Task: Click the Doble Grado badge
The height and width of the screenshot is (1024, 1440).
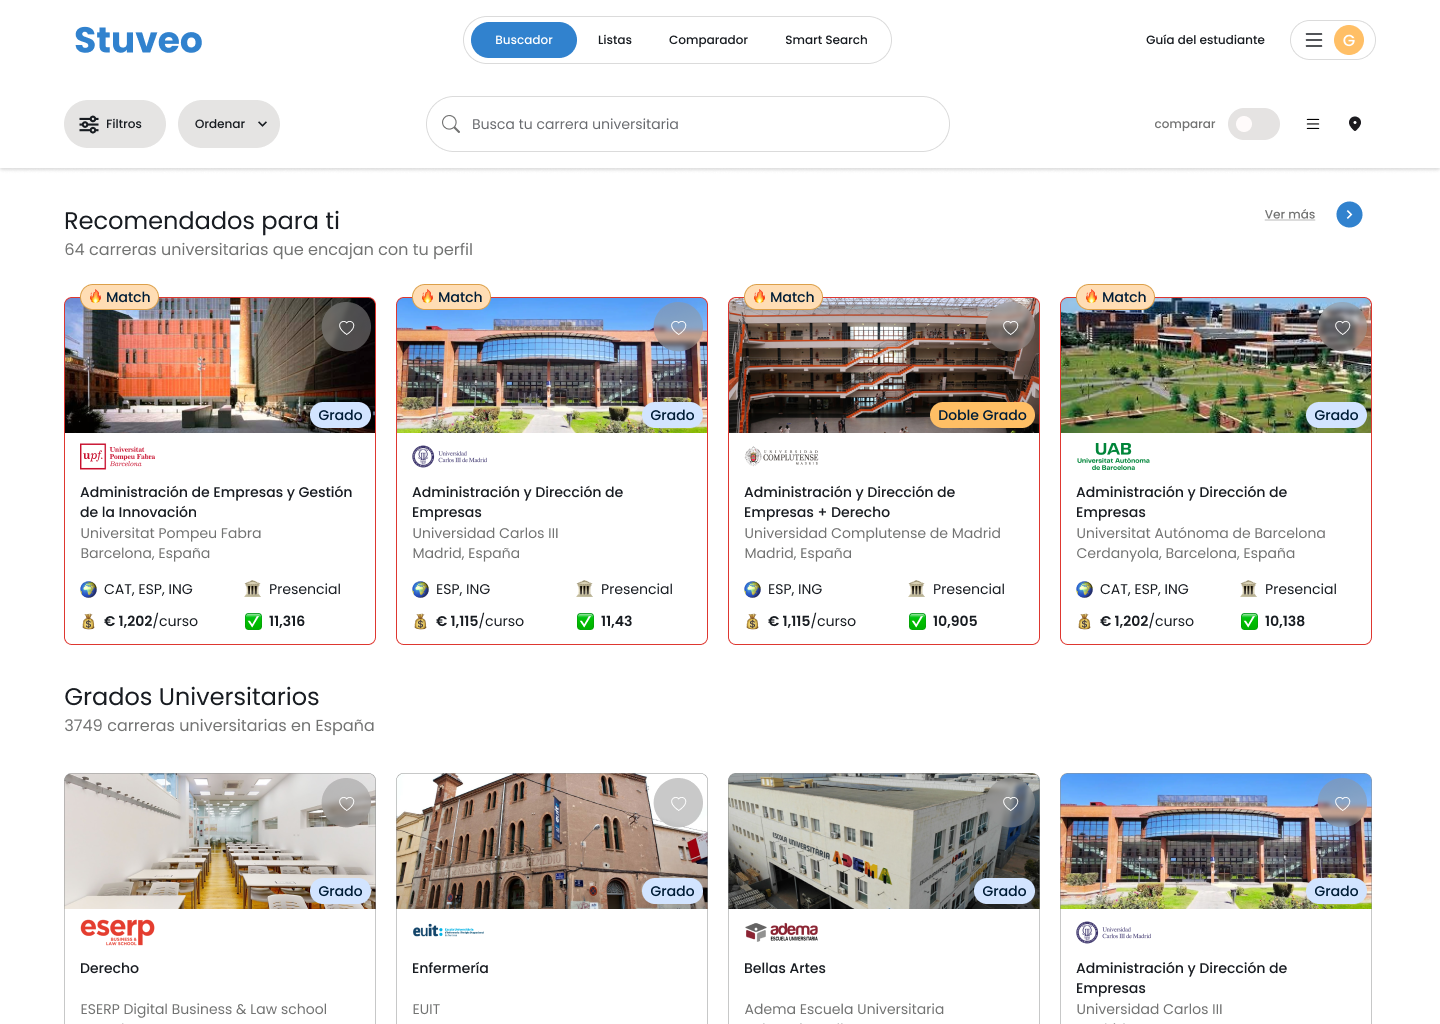Action: click(x=982, y=415)
